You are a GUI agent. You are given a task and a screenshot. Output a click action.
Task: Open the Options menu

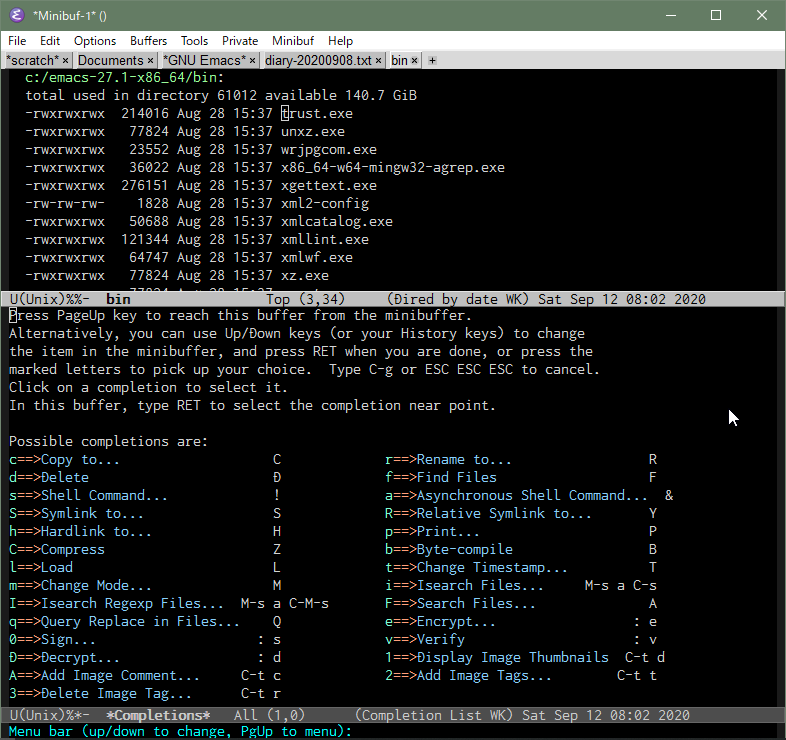click(95, 41)
